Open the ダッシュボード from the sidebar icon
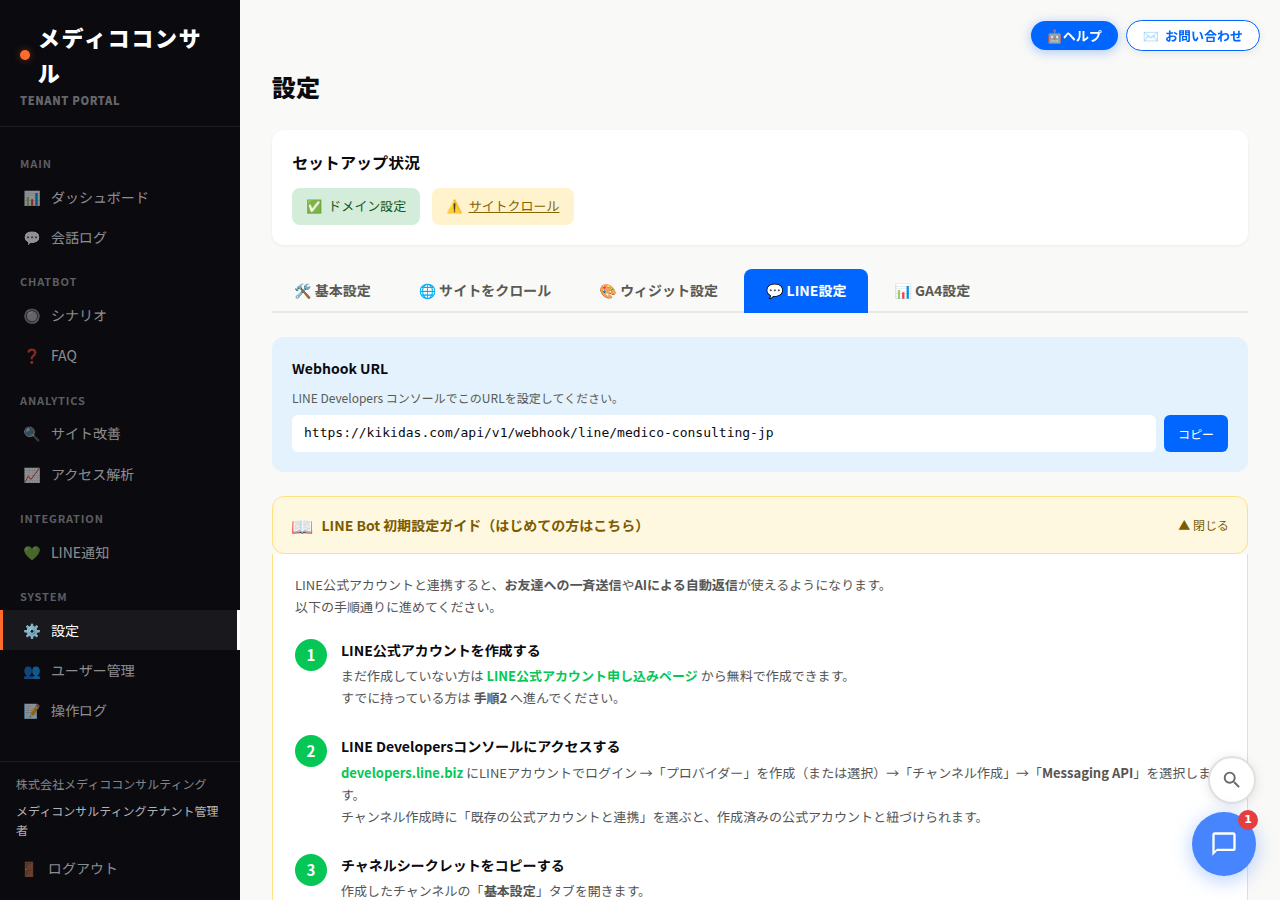Screen dimensions: 1280x900 [33, 197]
